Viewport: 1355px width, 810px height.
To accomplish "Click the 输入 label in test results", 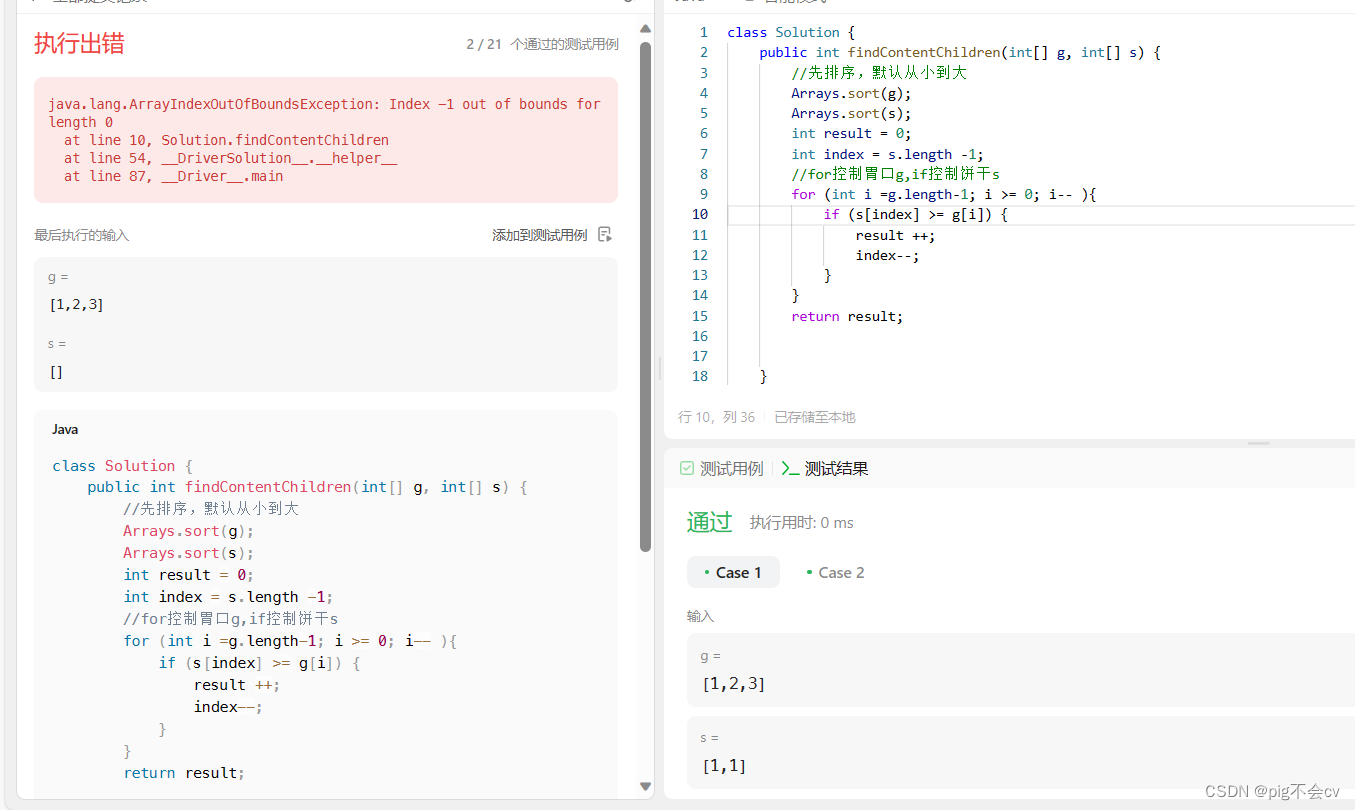I will 701,616.
